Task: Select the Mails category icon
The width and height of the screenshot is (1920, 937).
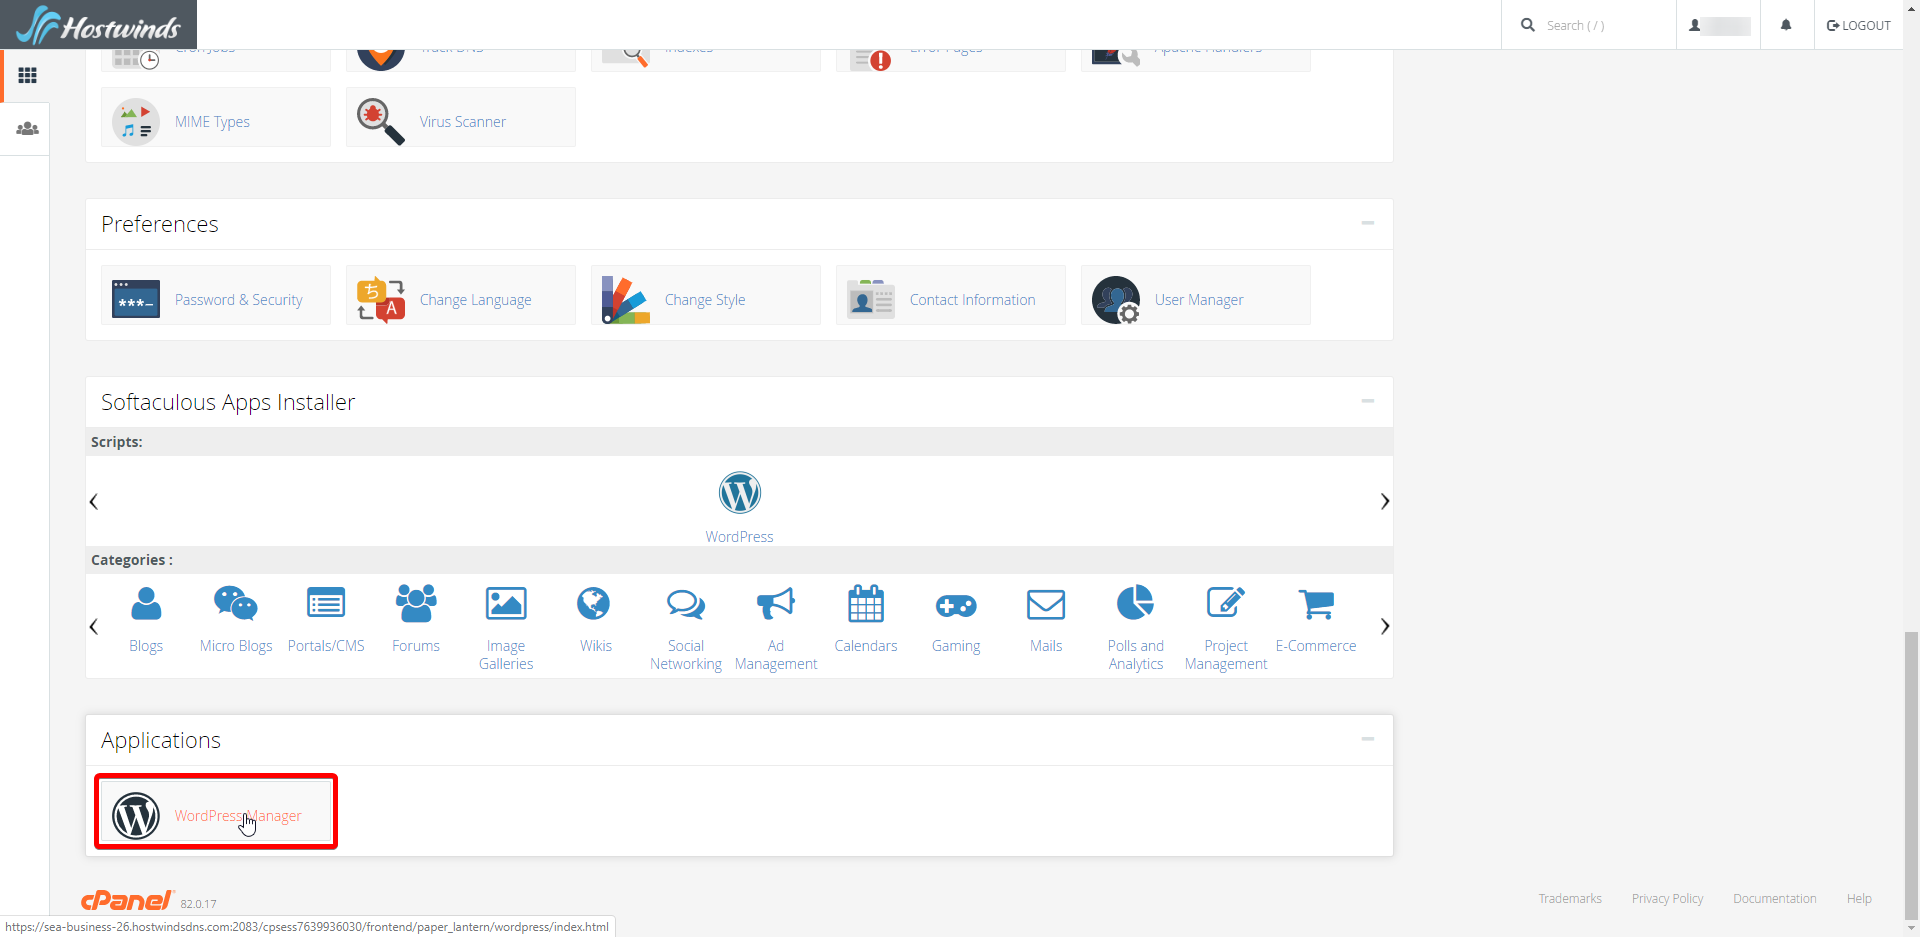Action: (x=1046, y=604)
